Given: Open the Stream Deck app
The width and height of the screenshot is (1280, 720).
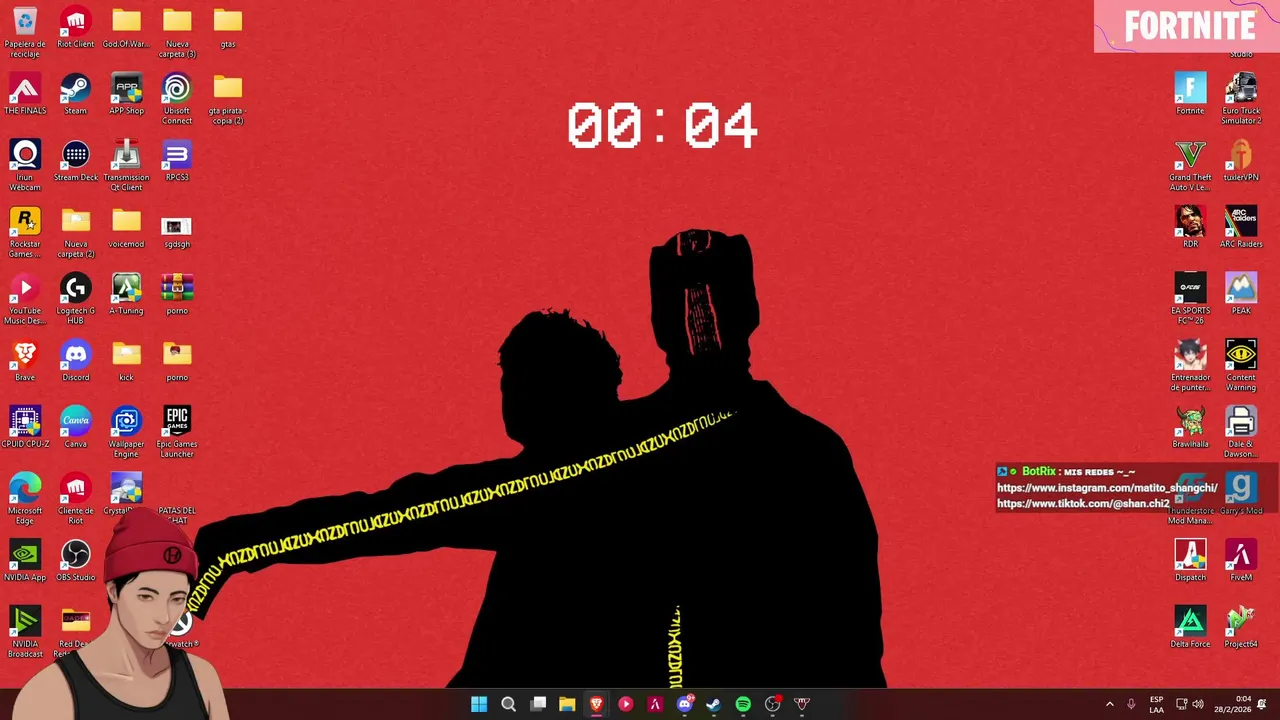Looking at the screenshot, I should point(76,161).
